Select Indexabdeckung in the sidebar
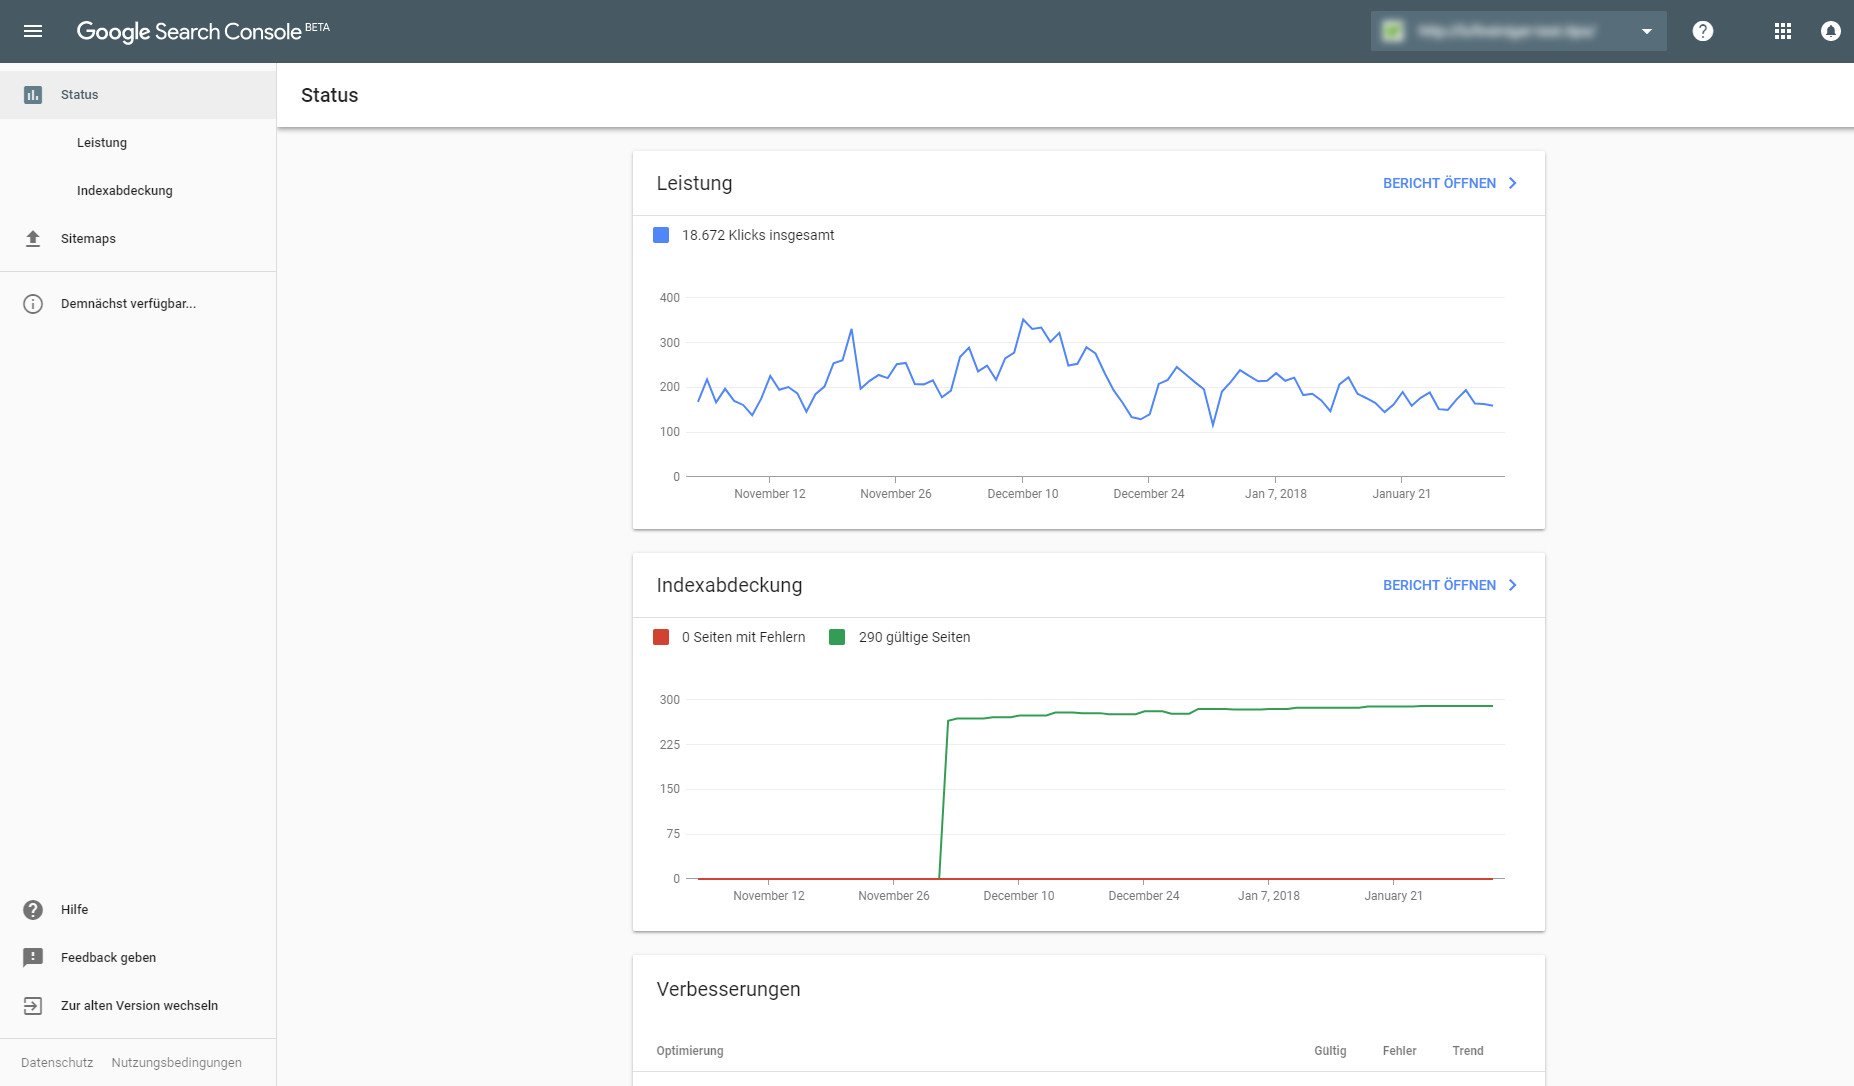This screenshot has width=1854, height=1086. point(125,191)
